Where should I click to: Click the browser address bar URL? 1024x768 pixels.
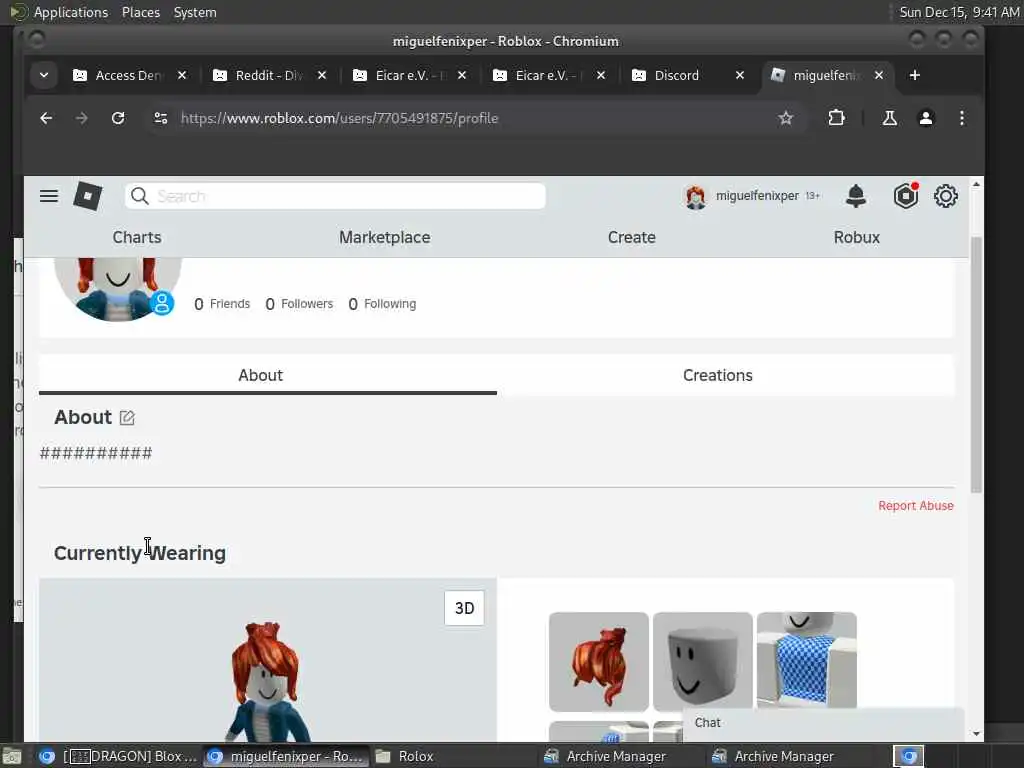click(339, 118)
